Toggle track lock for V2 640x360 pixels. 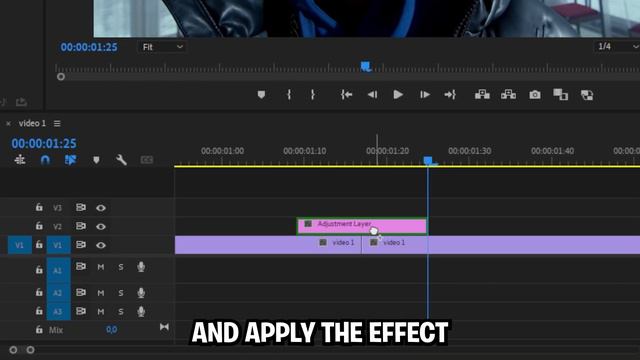pos(39,226)
